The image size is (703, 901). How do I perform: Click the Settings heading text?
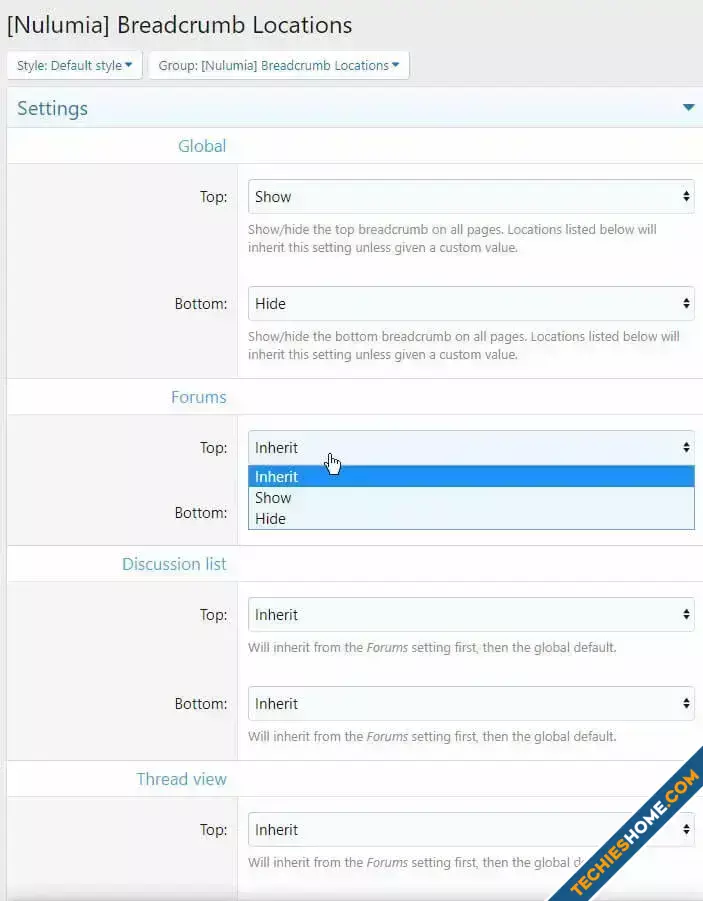52,108
